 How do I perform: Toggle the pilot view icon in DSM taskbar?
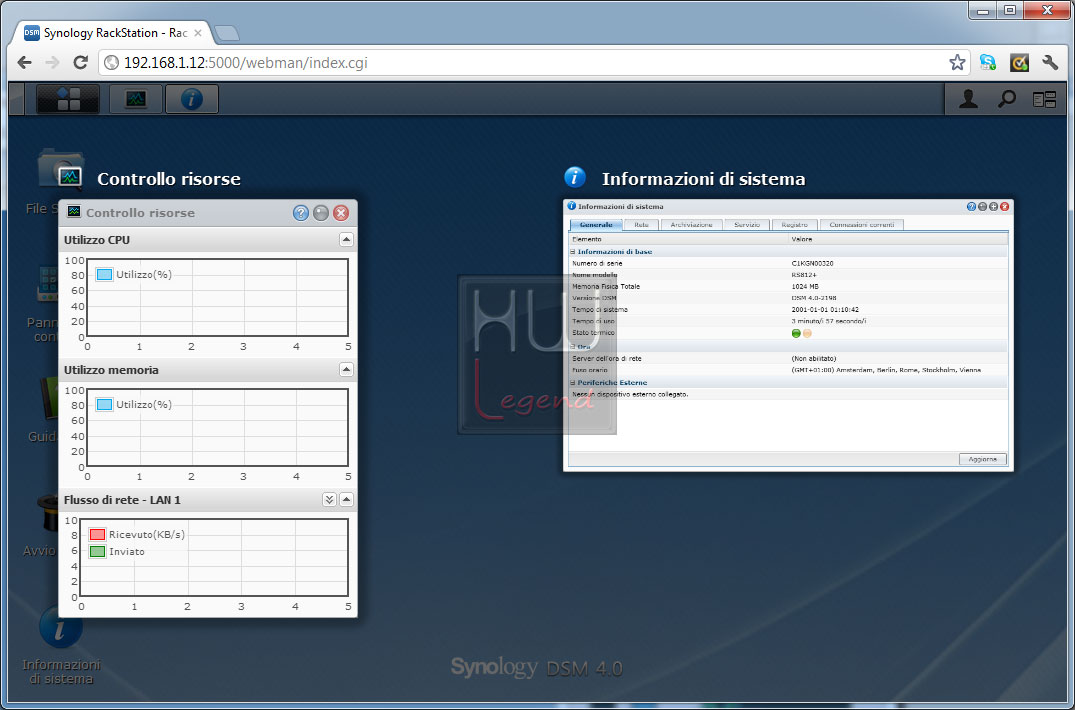pyautogui.click(x=1044, y=99)
